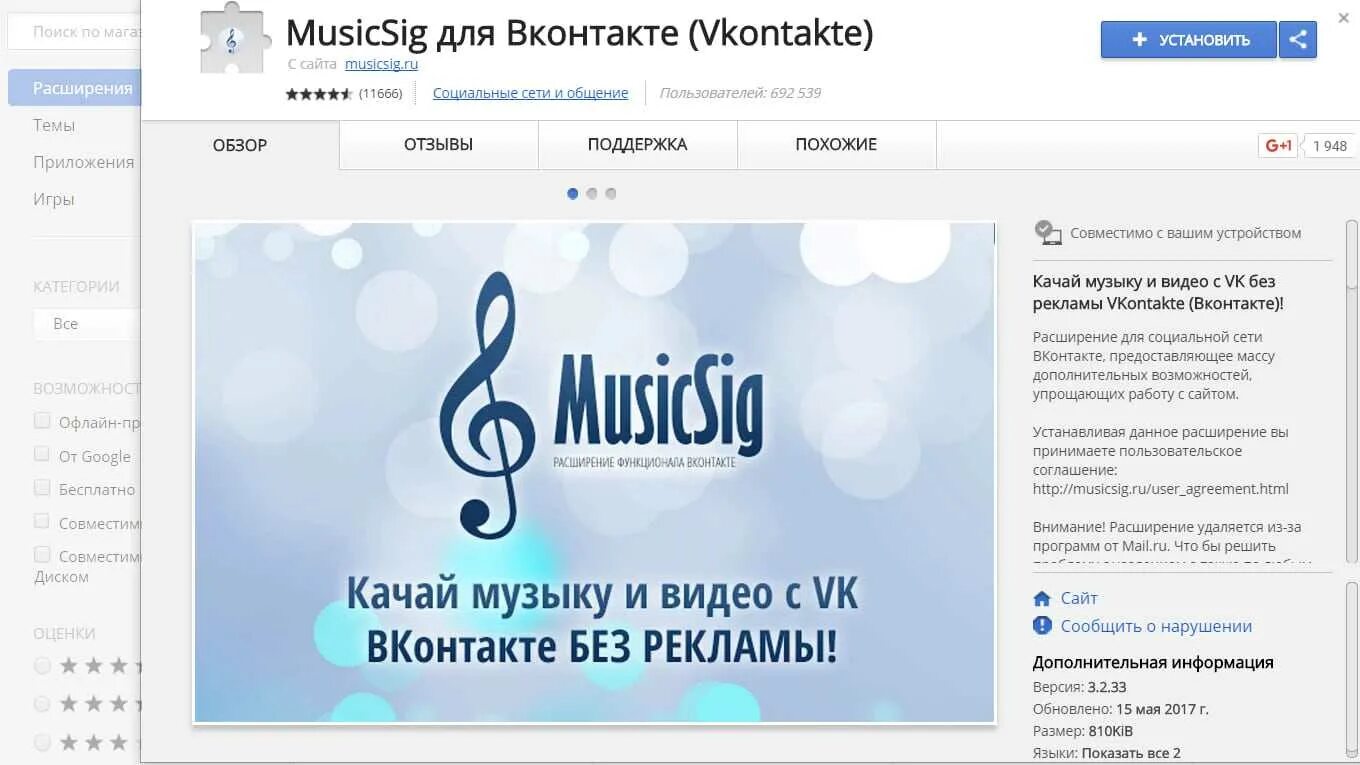Click the Версия: 3.2.33 text
Image resolution: width=1360 pixels, height=765 pixels.
[x=1079, y=687]
